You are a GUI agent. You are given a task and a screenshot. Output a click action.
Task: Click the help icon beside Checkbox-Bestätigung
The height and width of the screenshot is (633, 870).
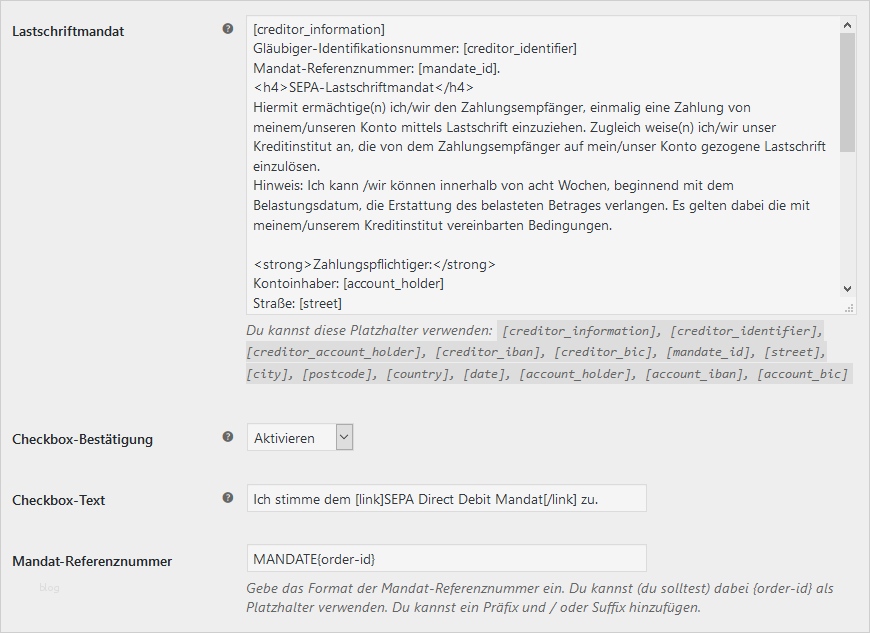point(228,437)
